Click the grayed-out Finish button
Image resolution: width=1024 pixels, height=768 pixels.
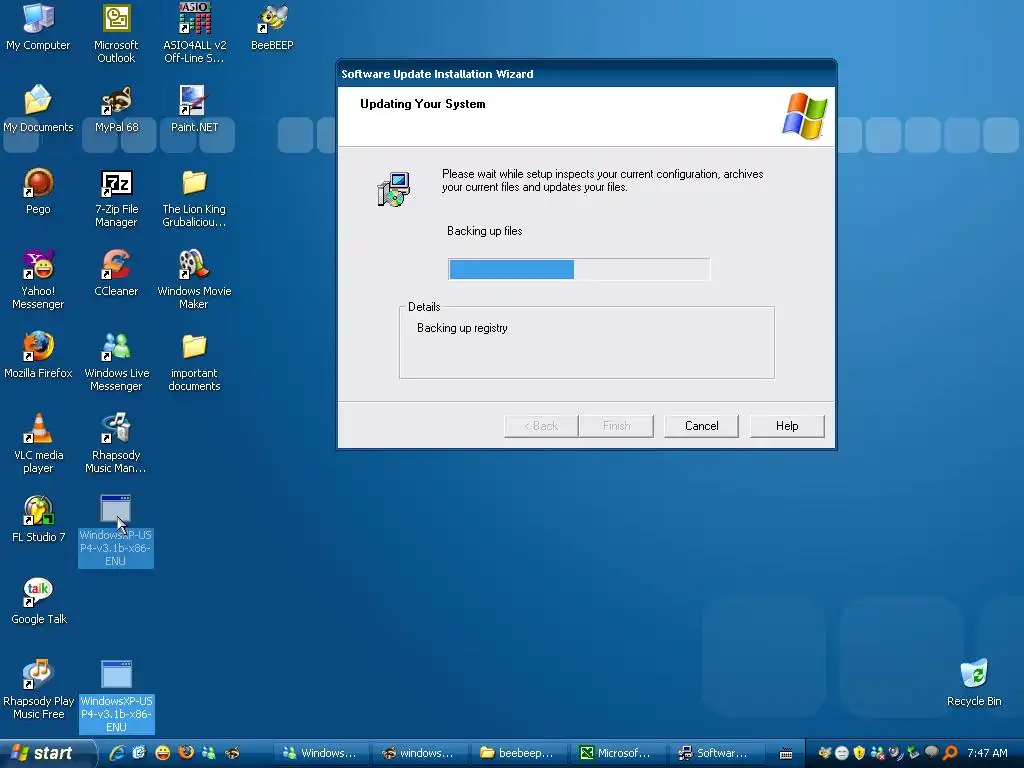pyautogui.click(x=616, y=426)
